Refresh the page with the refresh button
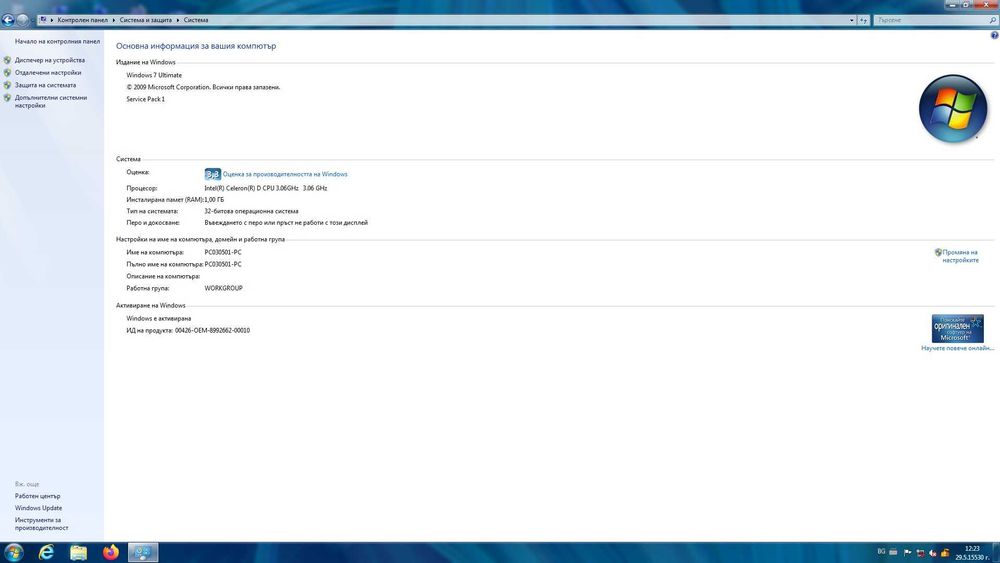The image size is (1000, 563). [864, 20]
